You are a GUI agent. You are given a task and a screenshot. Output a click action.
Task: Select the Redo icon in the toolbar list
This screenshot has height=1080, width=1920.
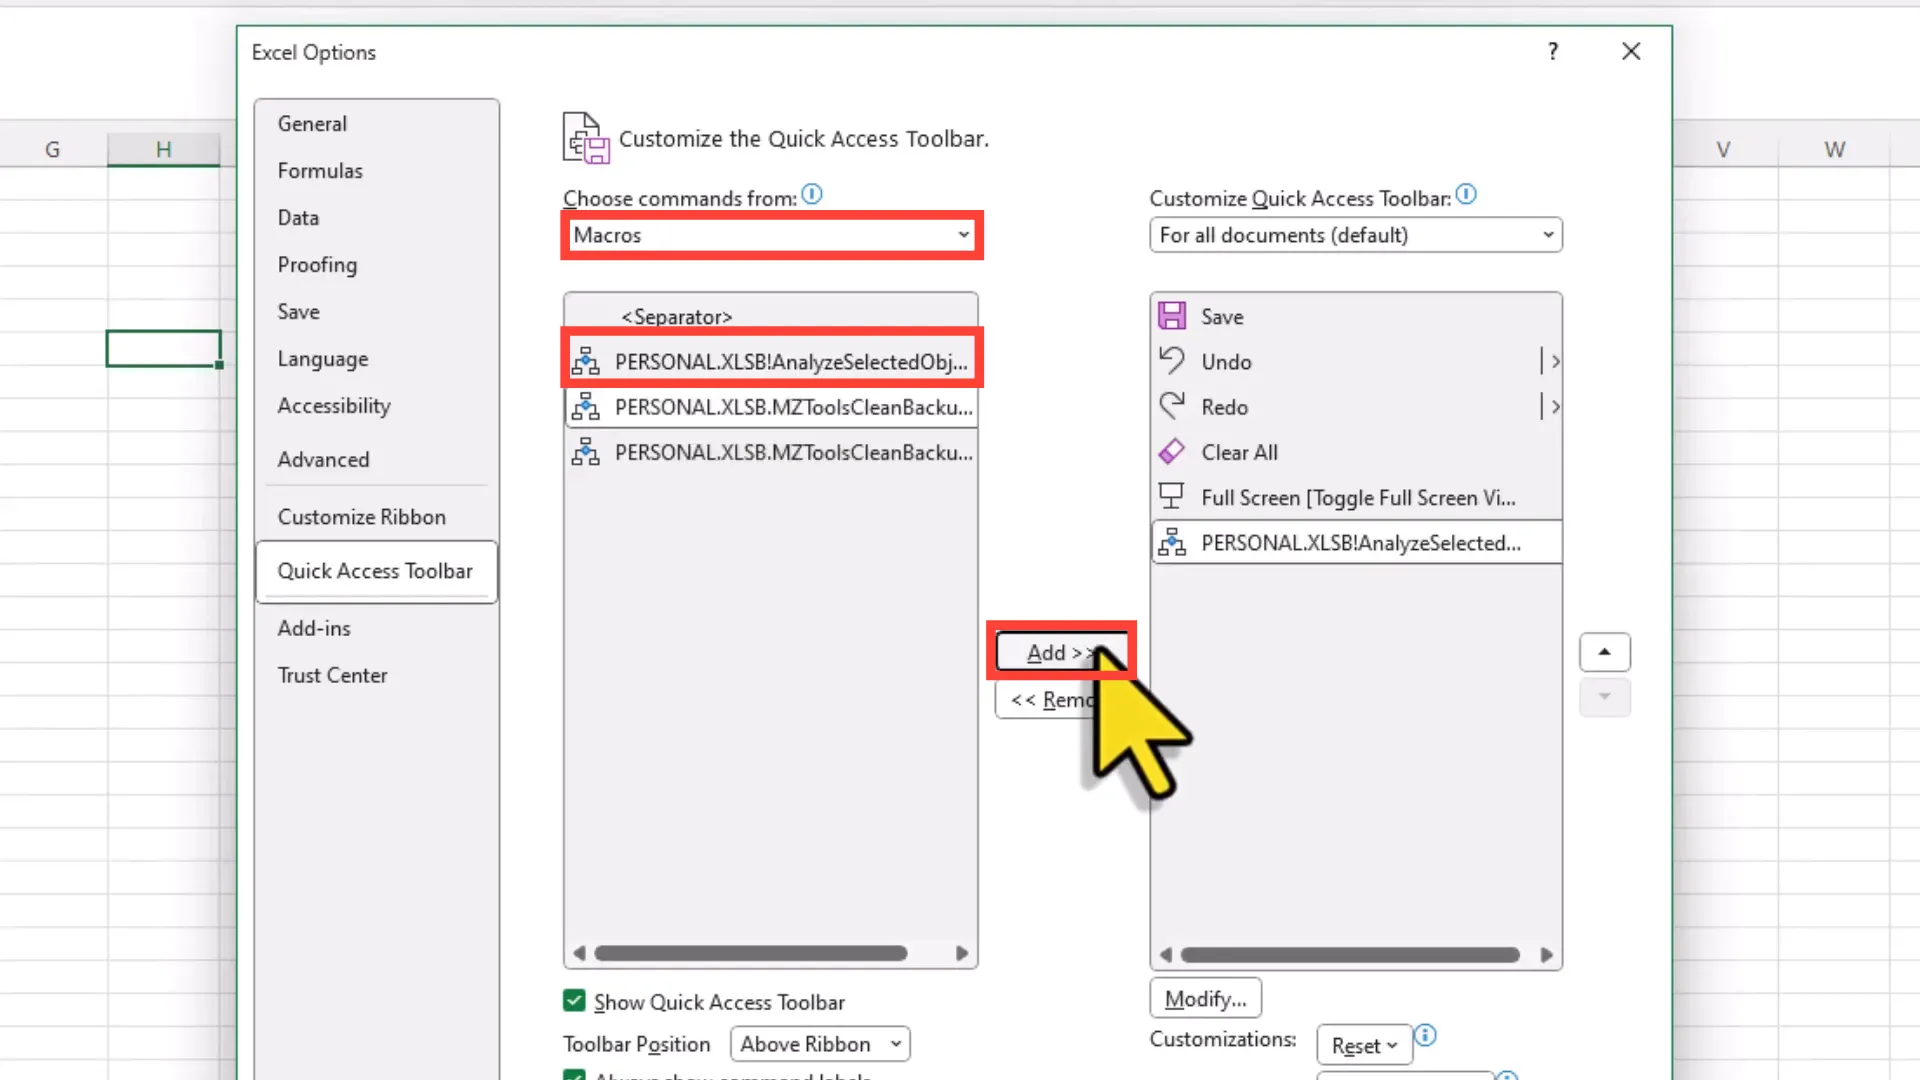coord(1171,406)
